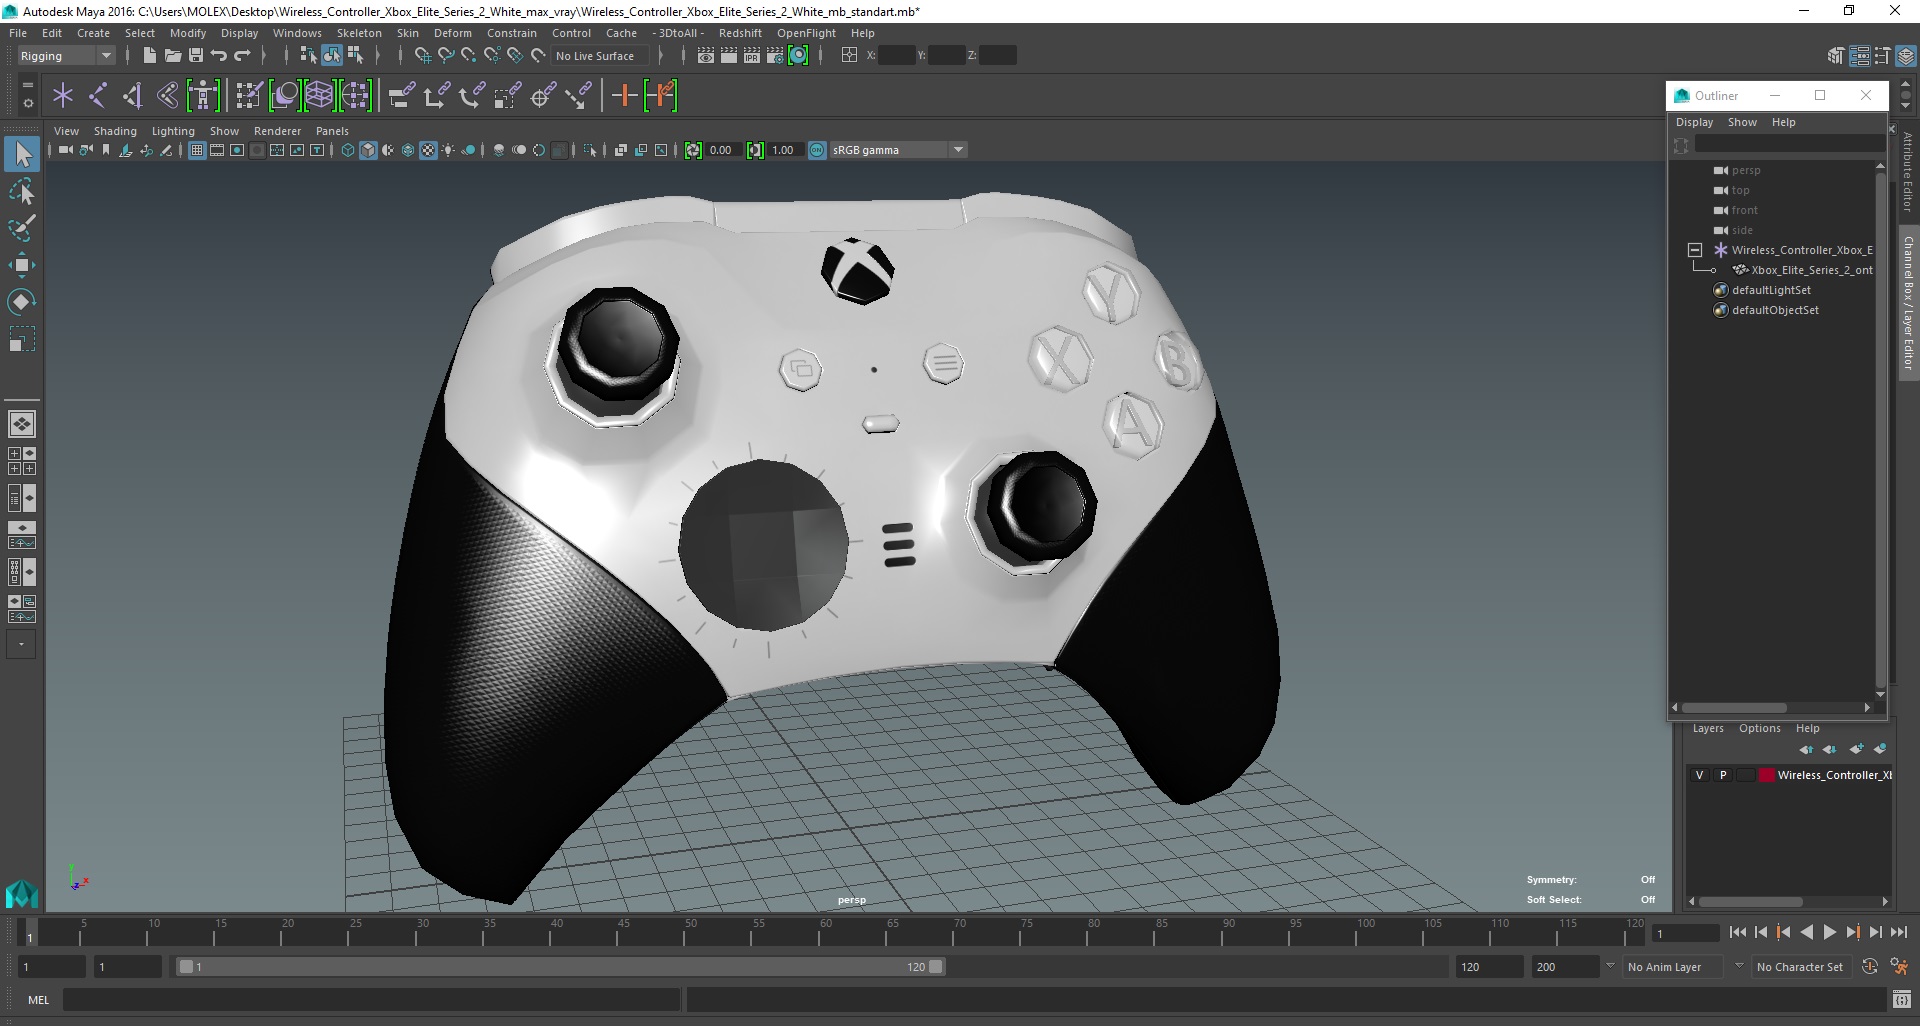This screenshot has height=1026, width=1920.
Task: Open a scene with folder icon
Action: [x=172, y=56]
